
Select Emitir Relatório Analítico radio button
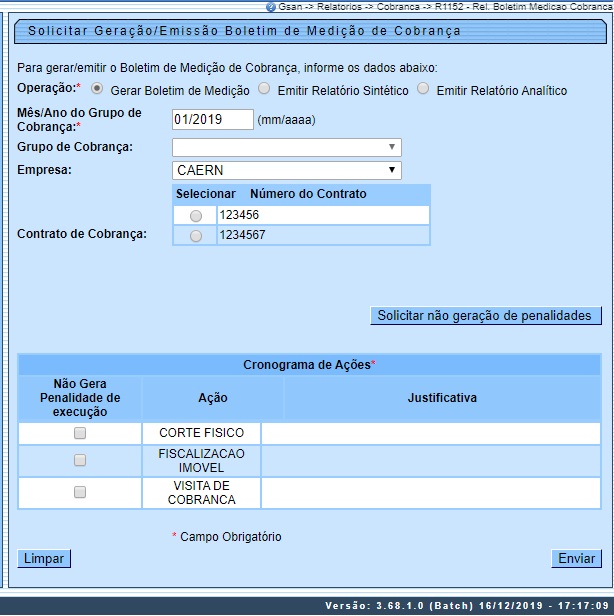[423, 89]
